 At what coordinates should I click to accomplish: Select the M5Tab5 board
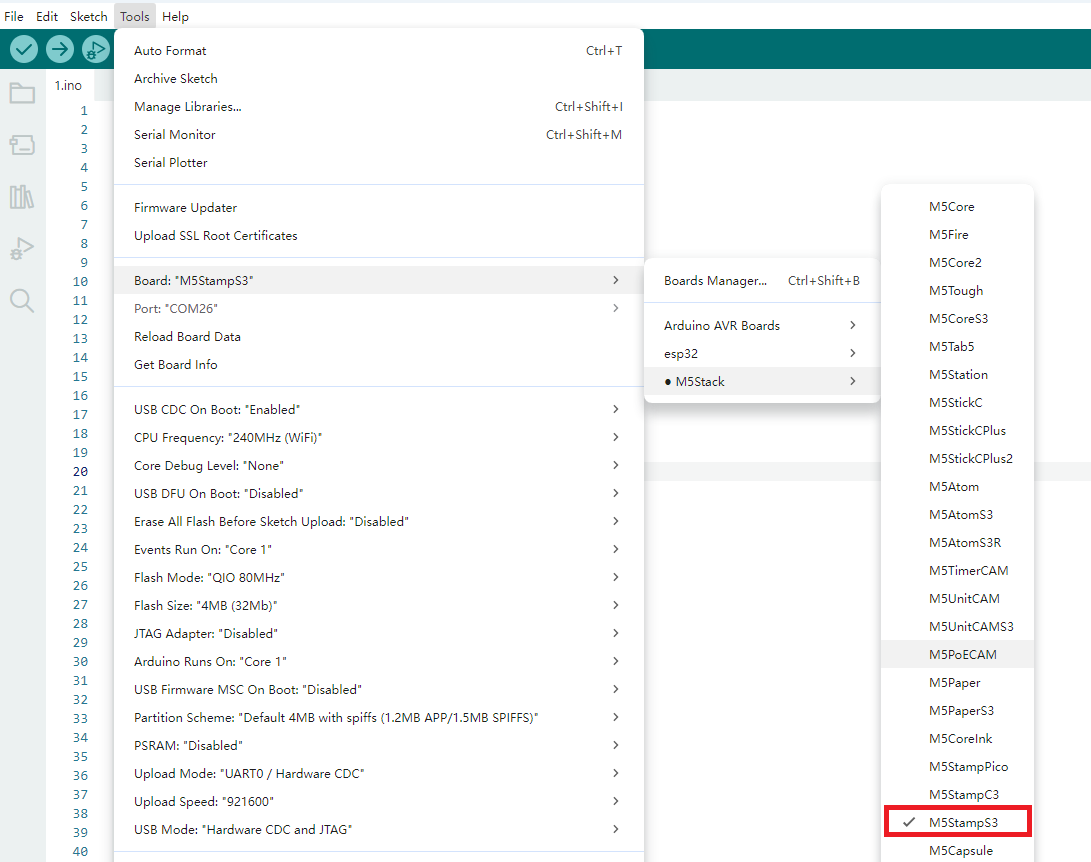pos(957,346)
